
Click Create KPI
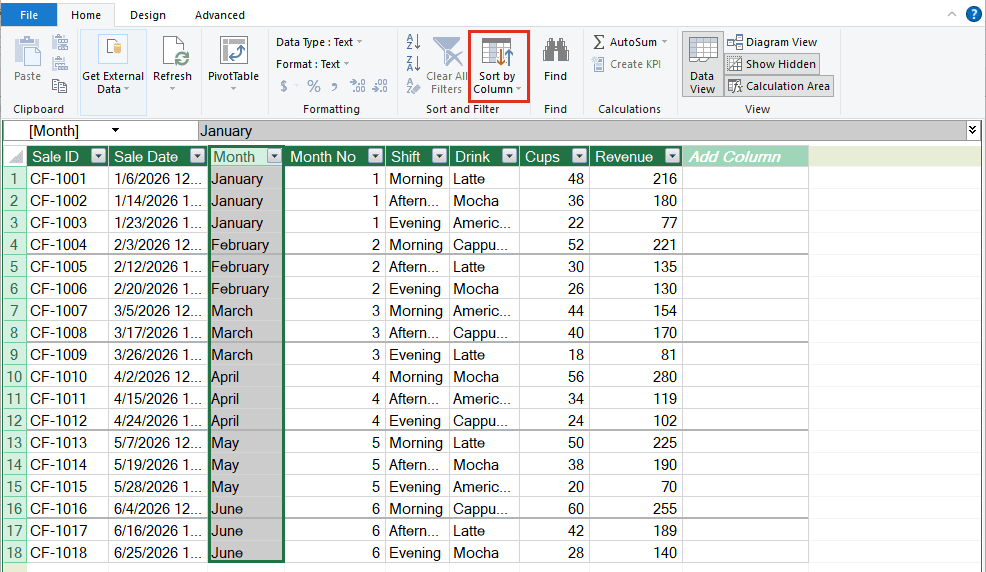(x=627, y=64)
